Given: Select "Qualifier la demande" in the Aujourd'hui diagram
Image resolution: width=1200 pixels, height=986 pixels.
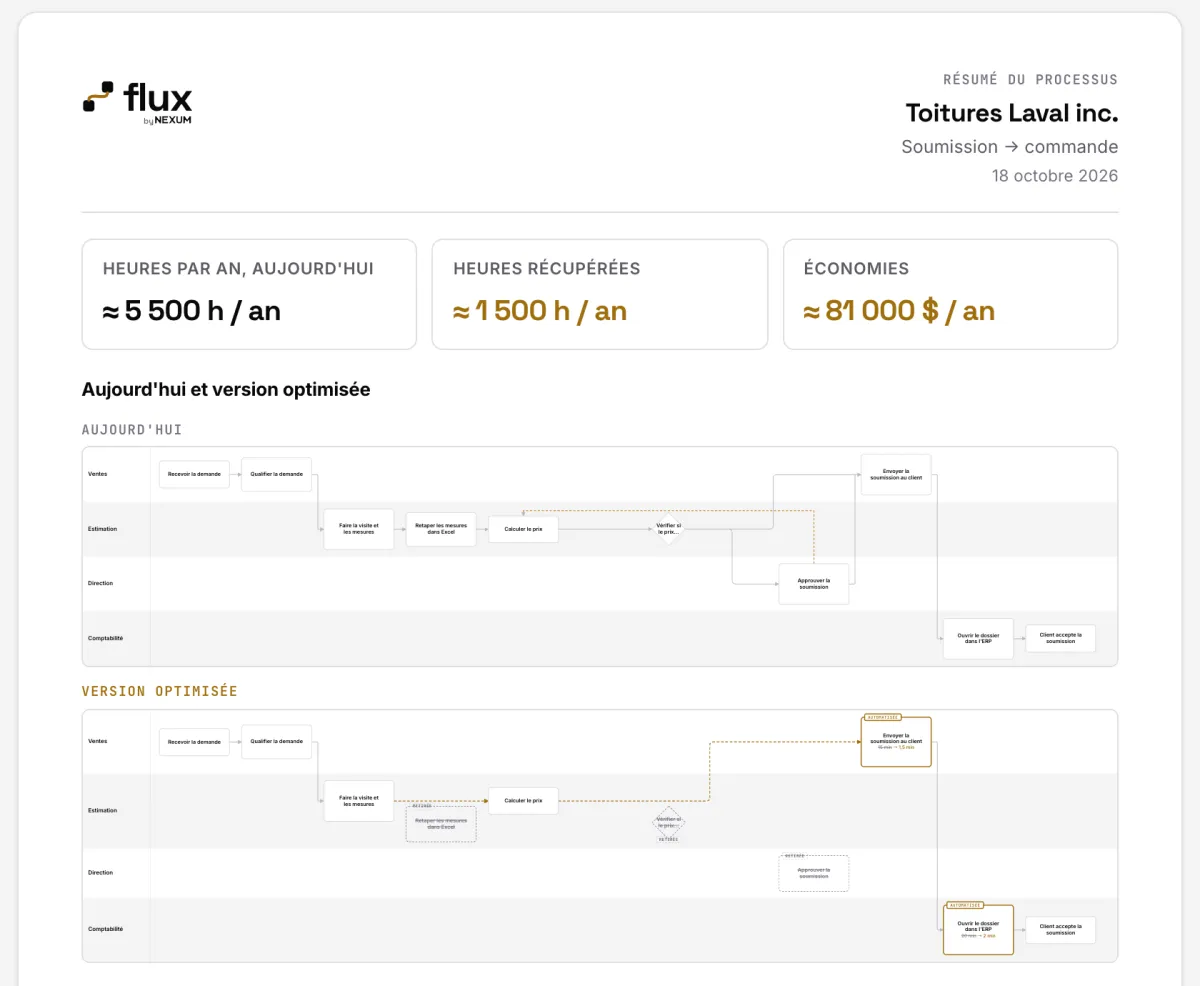Looking at the screenshot, I should point(277,474).
